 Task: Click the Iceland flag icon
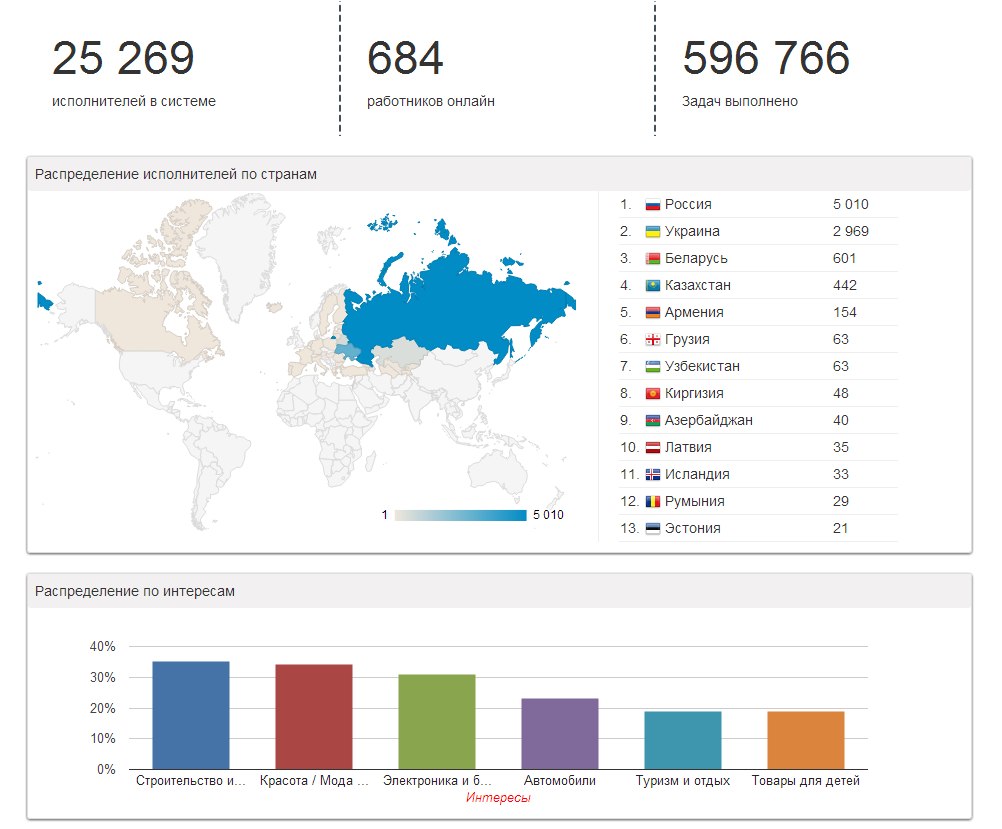pyautogui.click(x=652, y=475)
